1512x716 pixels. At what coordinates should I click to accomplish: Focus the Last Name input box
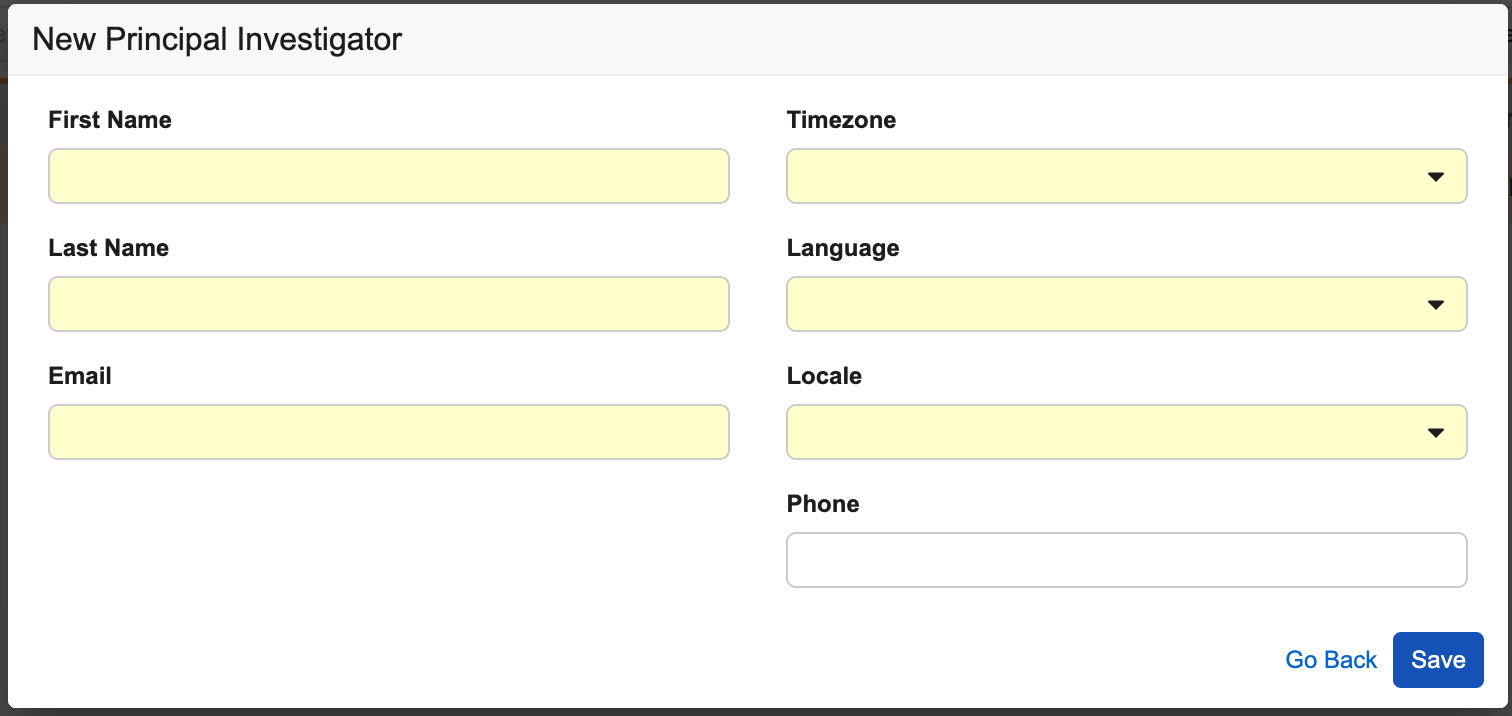pos(389,304)
